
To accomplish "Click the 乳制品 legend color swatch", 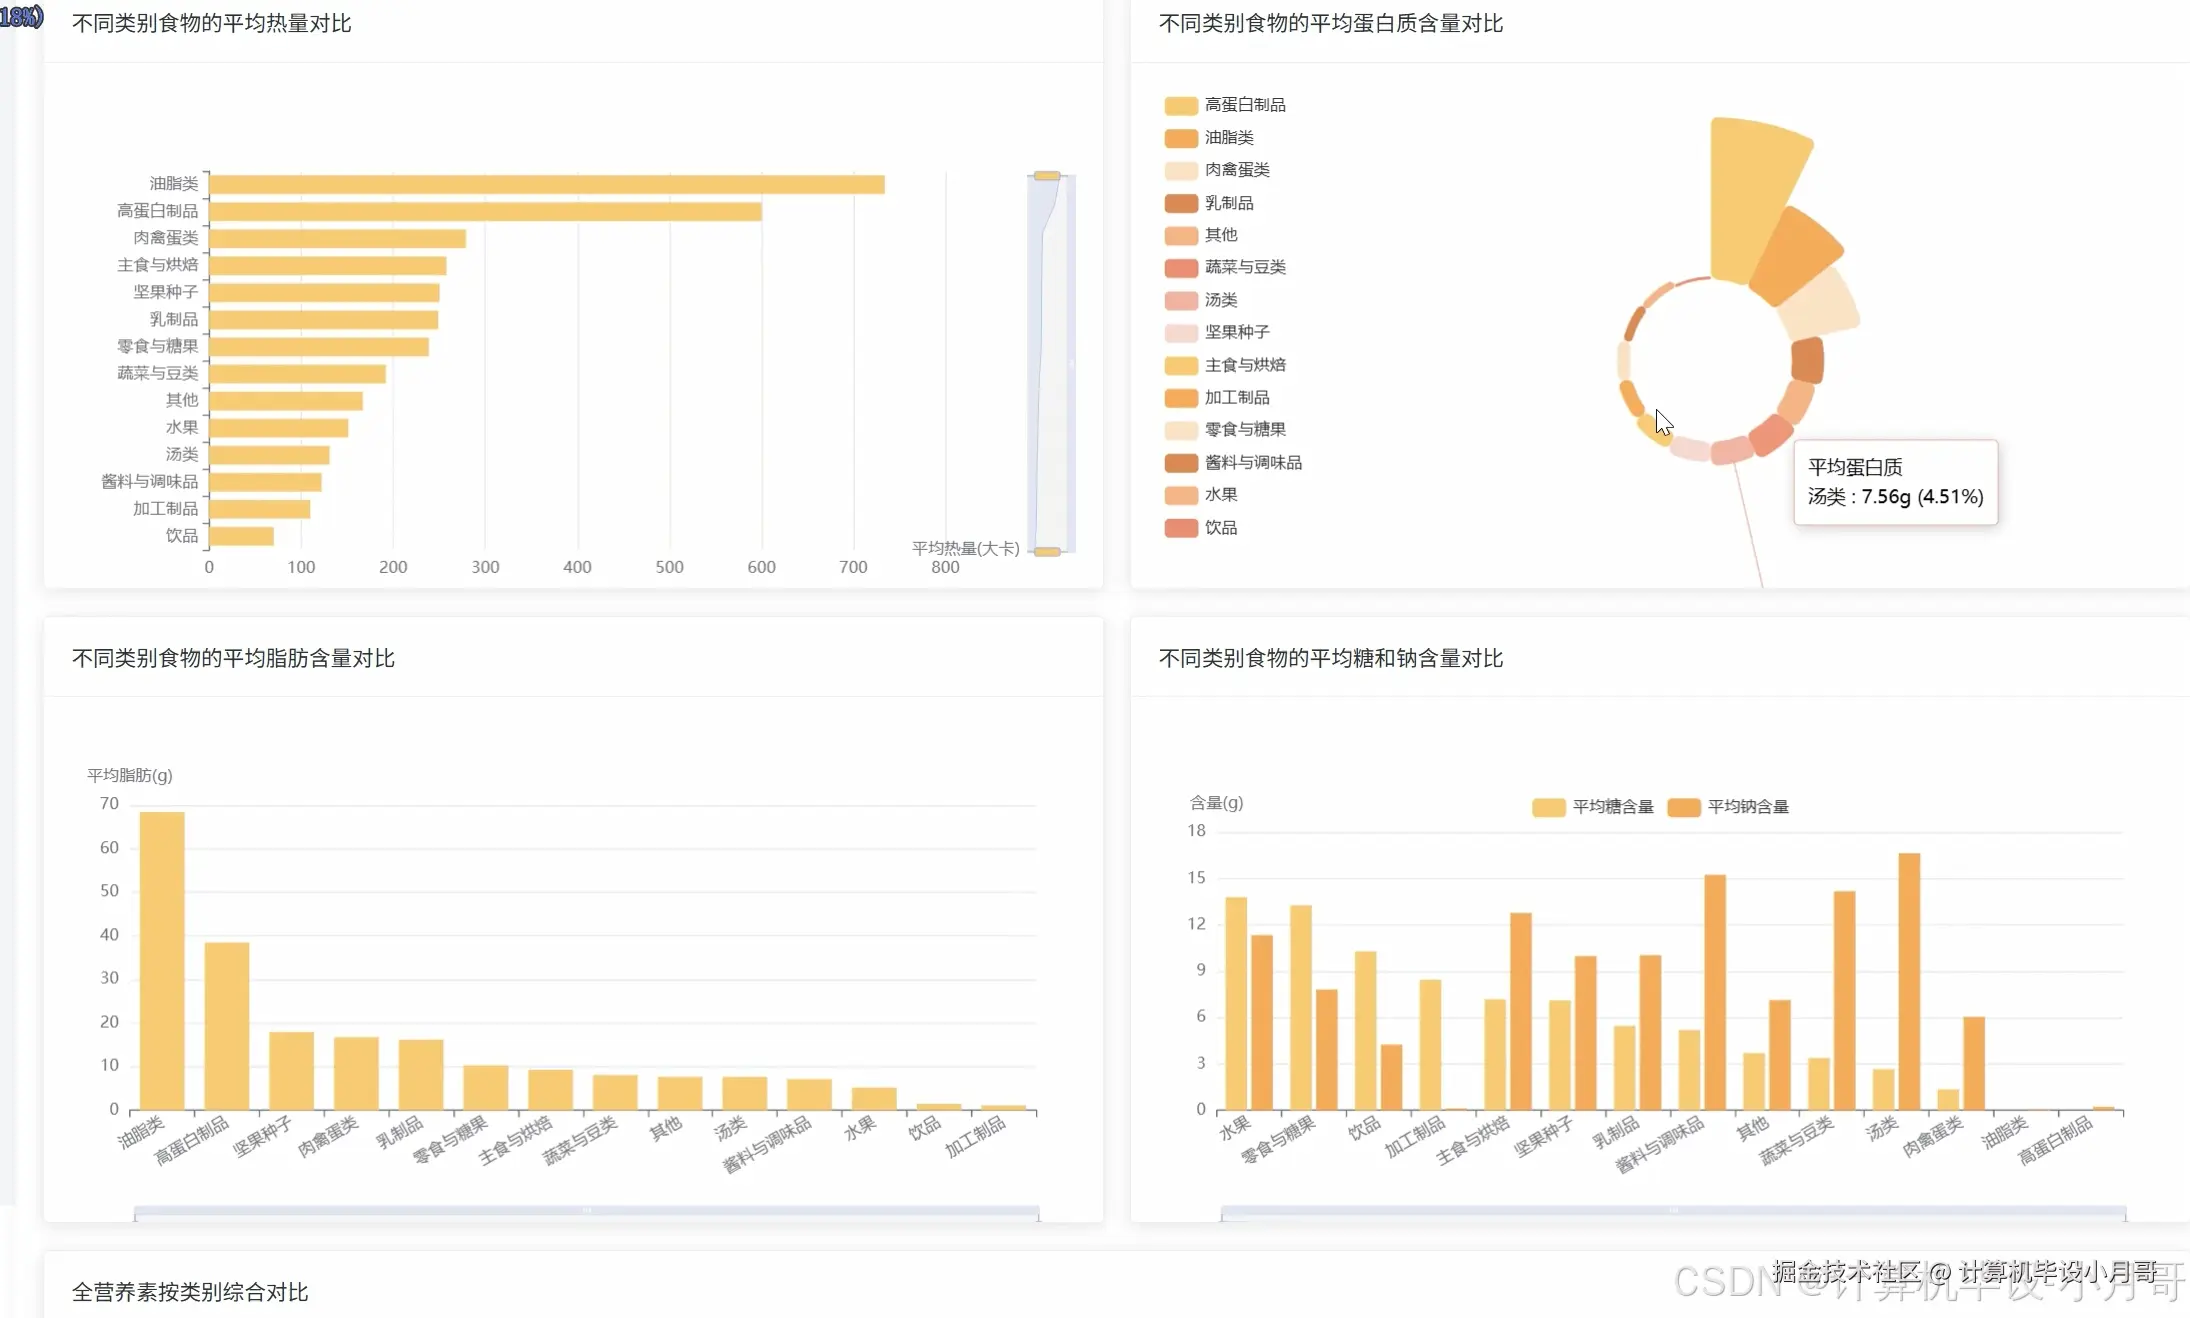I will [x=1181, y=203].
